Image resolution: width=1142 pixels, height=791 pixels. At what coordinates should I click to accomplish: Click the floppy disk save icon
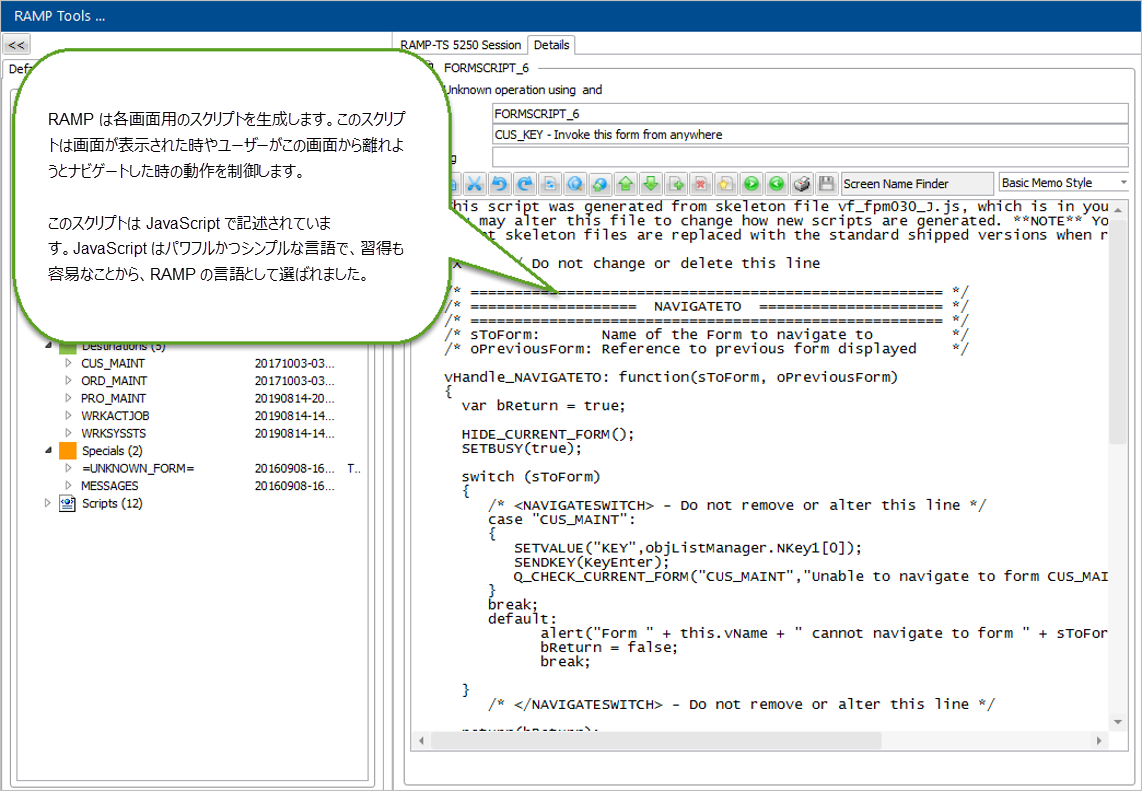(x=826, y=184)
